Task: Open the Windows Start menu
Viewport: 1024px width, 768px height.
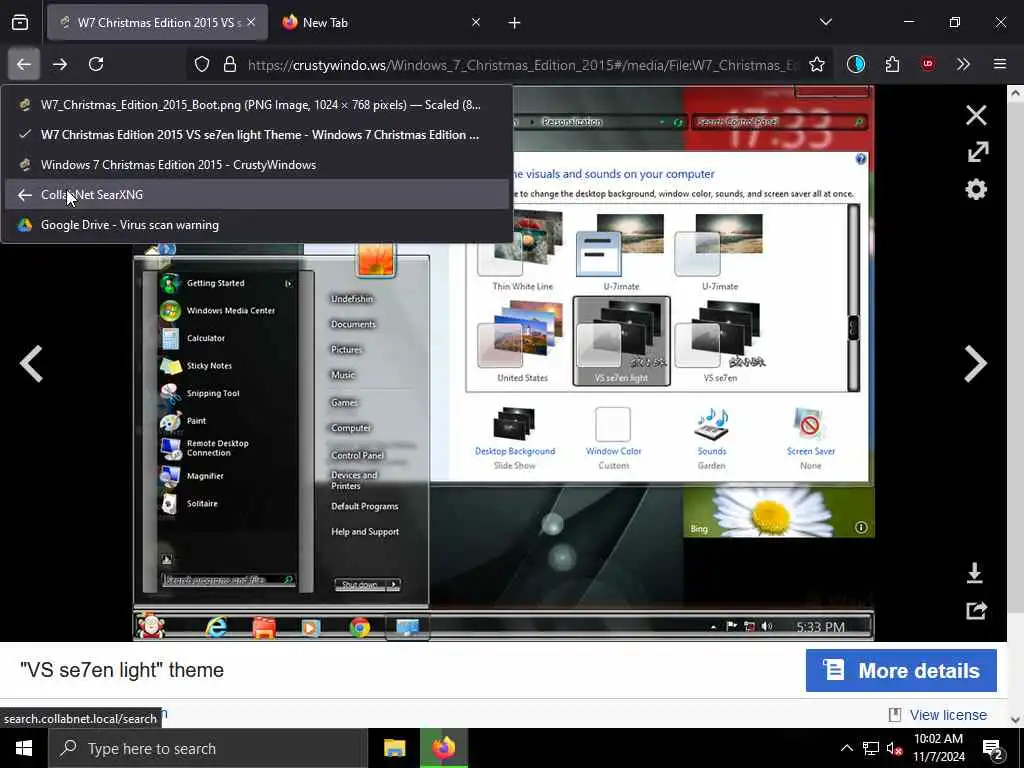Action: coord(24,748)
